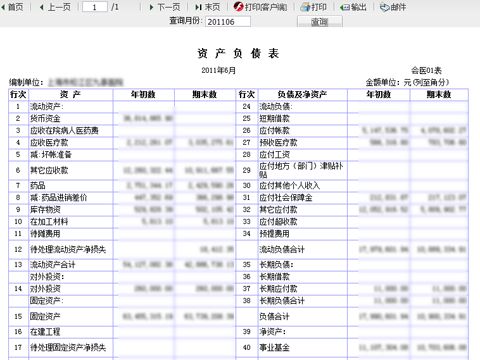Click the 资产 column header
The width and height of the screenshot is (480, 360).
click(x=70, y=95)
